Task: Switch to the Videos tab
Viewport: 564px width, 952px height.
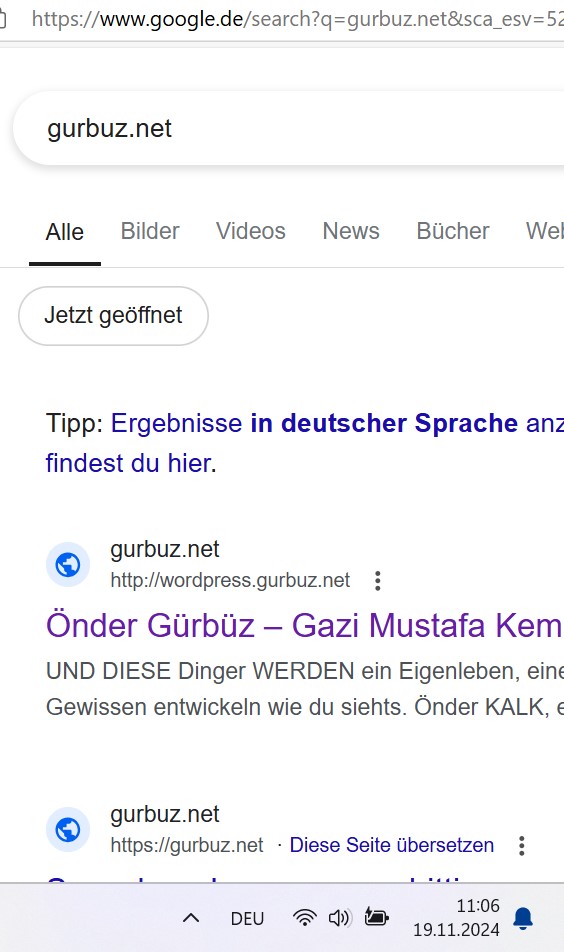Action: pyautogui.click(x=251, y=231)
